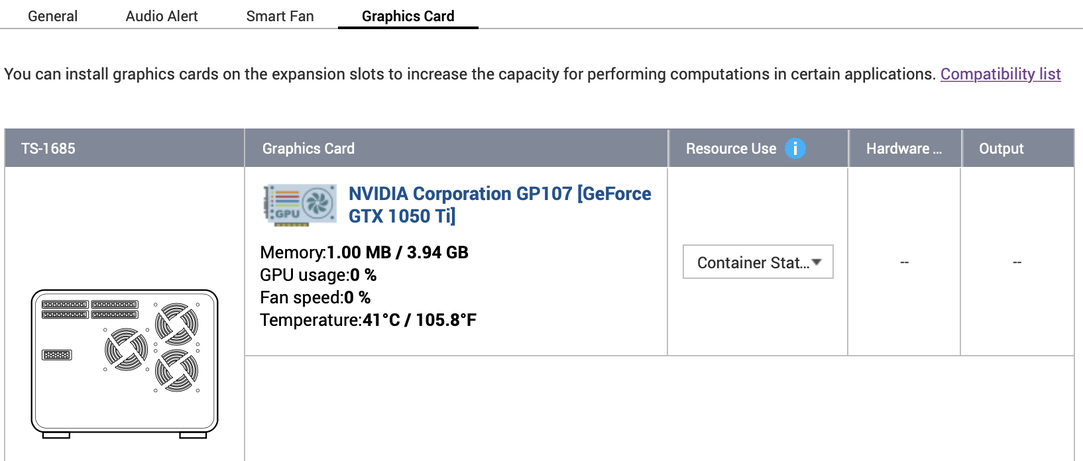Click the Output column header
Image resolution: width=1083 pixels, height=461 pixels.
click(x=1001, y=148)
